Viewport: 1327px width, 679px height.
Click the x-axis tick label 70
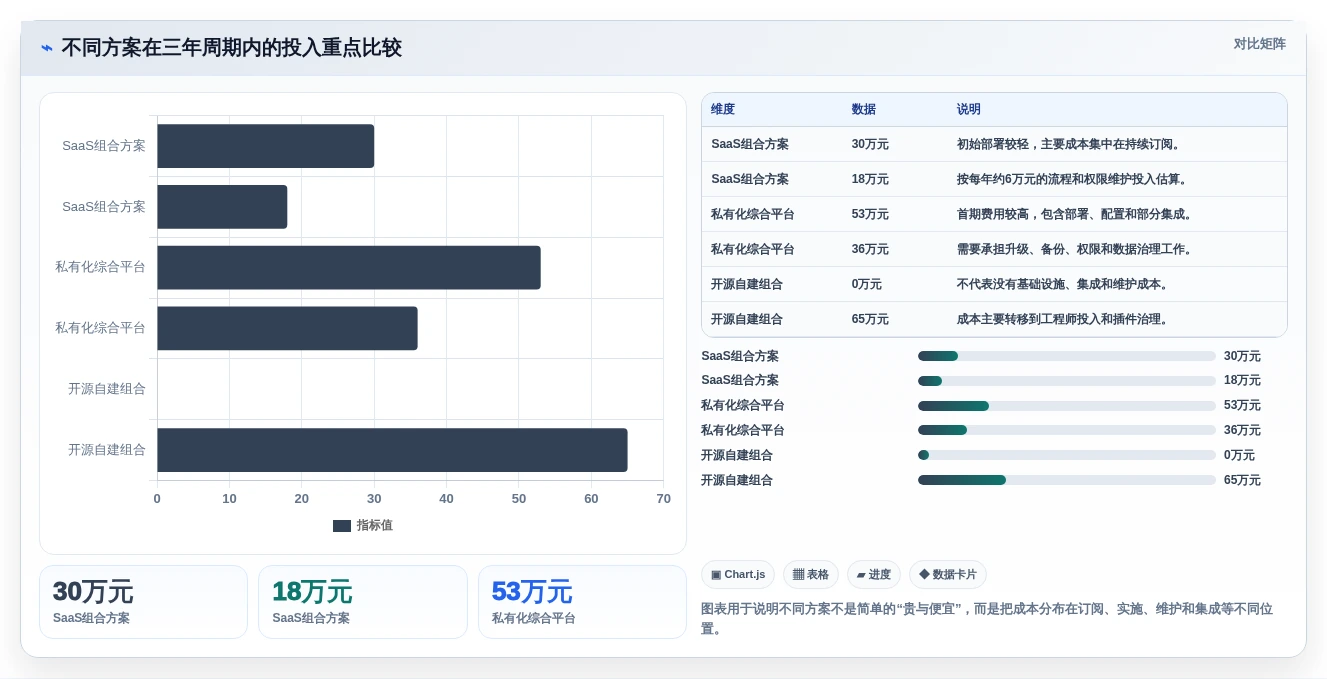point(663,499)
